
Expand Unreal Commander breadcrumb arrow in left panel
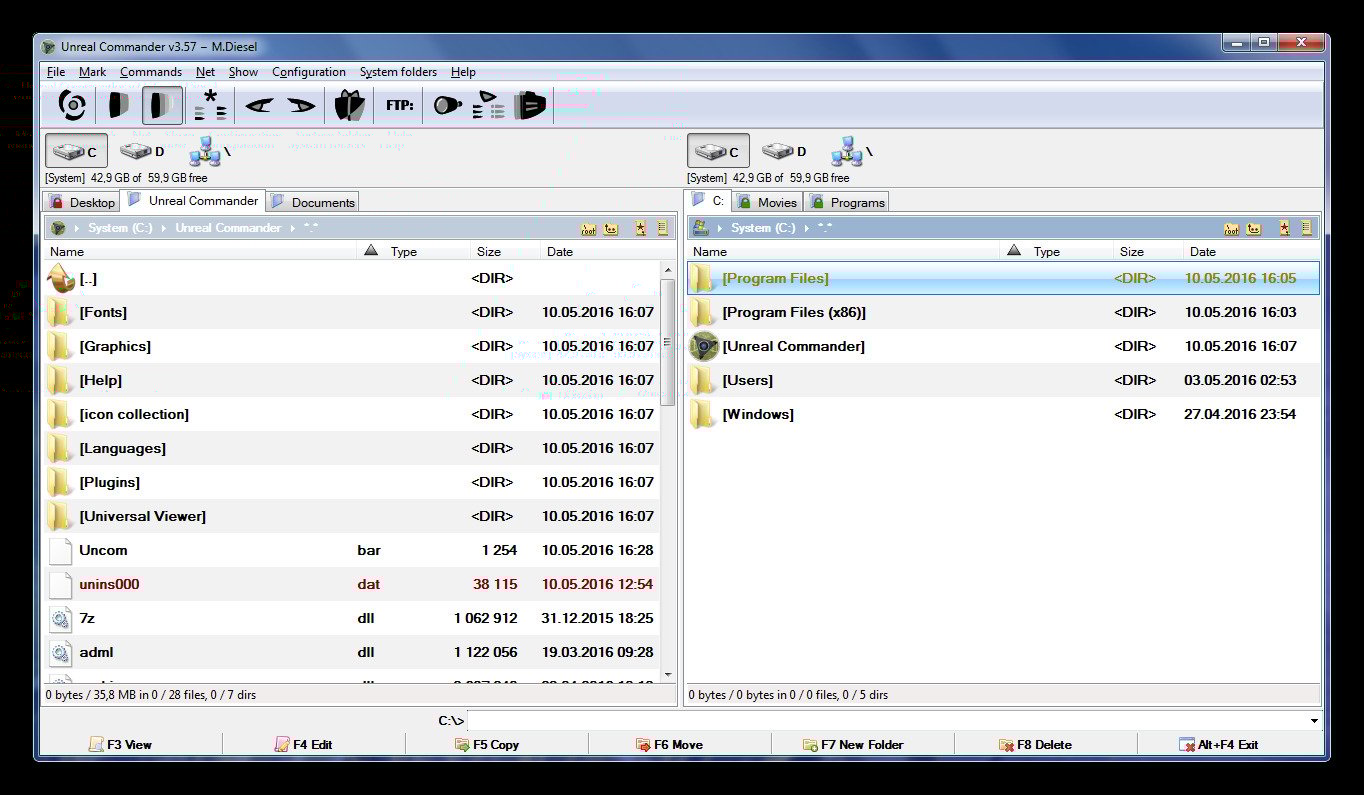tap(294, 228)
